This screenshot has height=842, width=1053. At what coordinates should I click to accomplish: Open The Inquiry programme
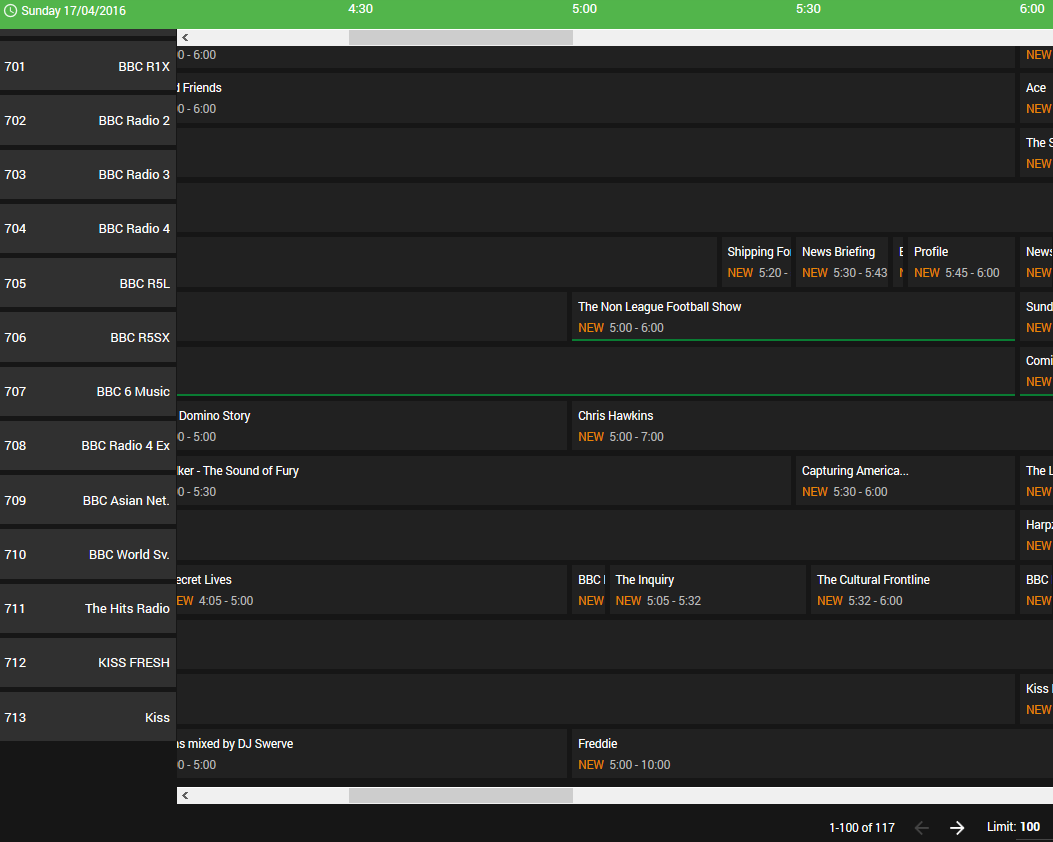(708, 590)
